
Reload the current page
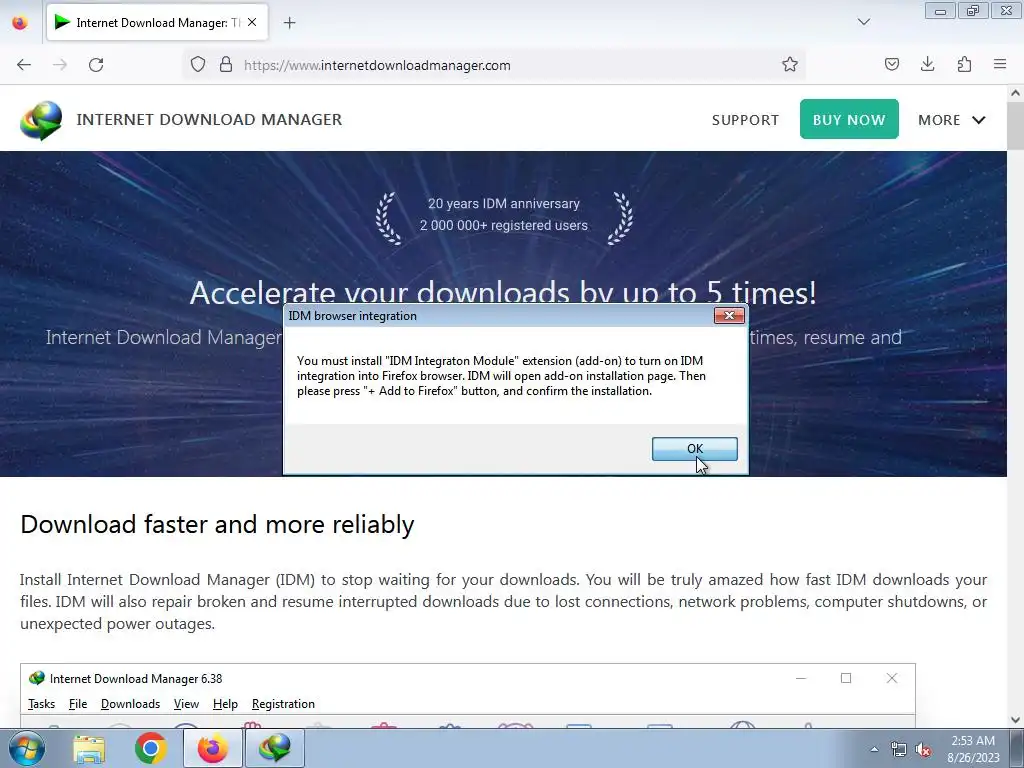tap(96, 65)
